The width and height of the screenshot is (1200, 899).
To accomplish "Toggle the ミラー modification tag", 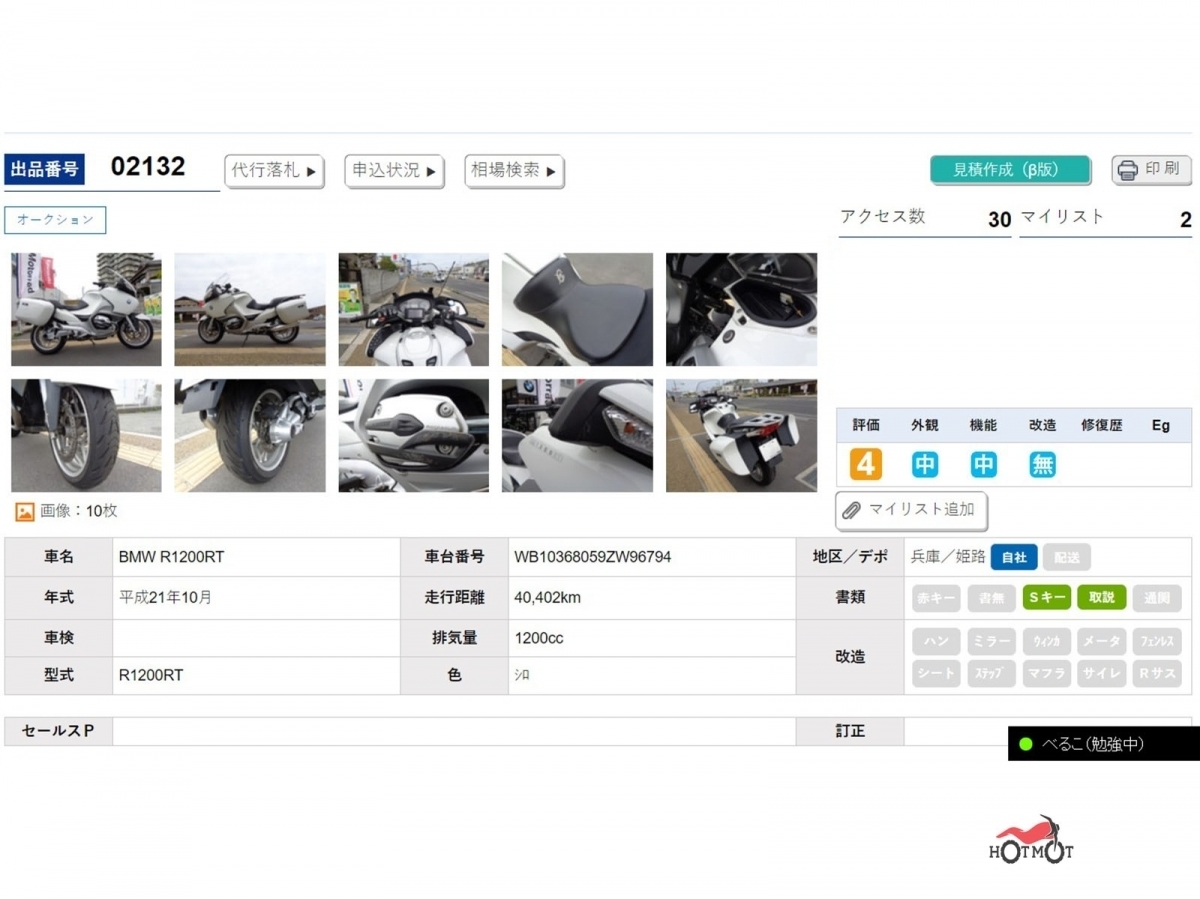I will [x=991, y=642].
